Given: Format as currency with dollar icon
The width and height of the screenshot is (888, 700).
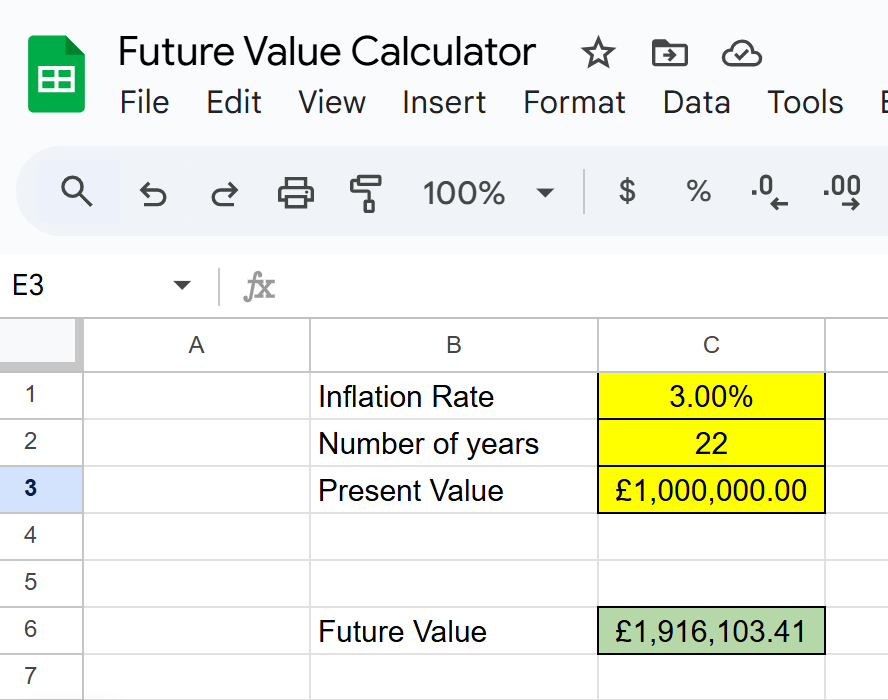Looking at the screenshot, I should pyautogui.click(x=627, y=191).
